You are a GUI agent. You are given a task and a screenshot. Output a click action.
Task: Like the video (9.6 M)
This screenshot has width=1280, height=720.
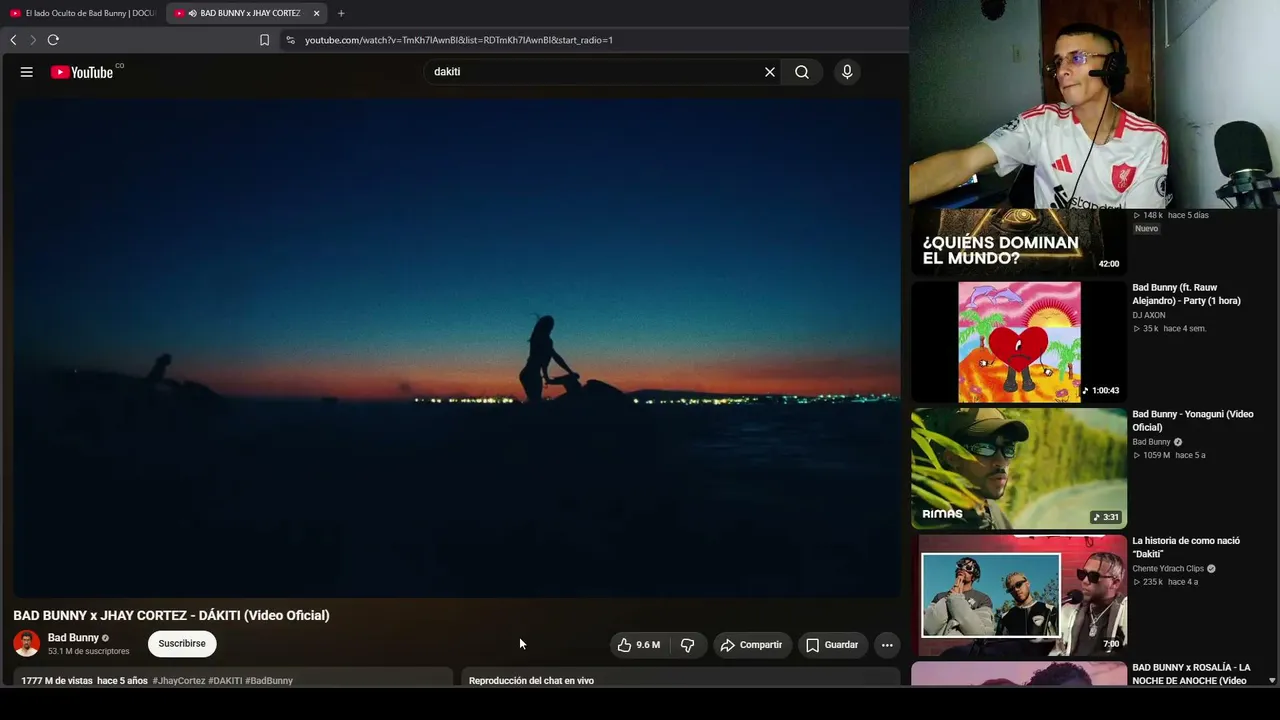tap(639, 645)
